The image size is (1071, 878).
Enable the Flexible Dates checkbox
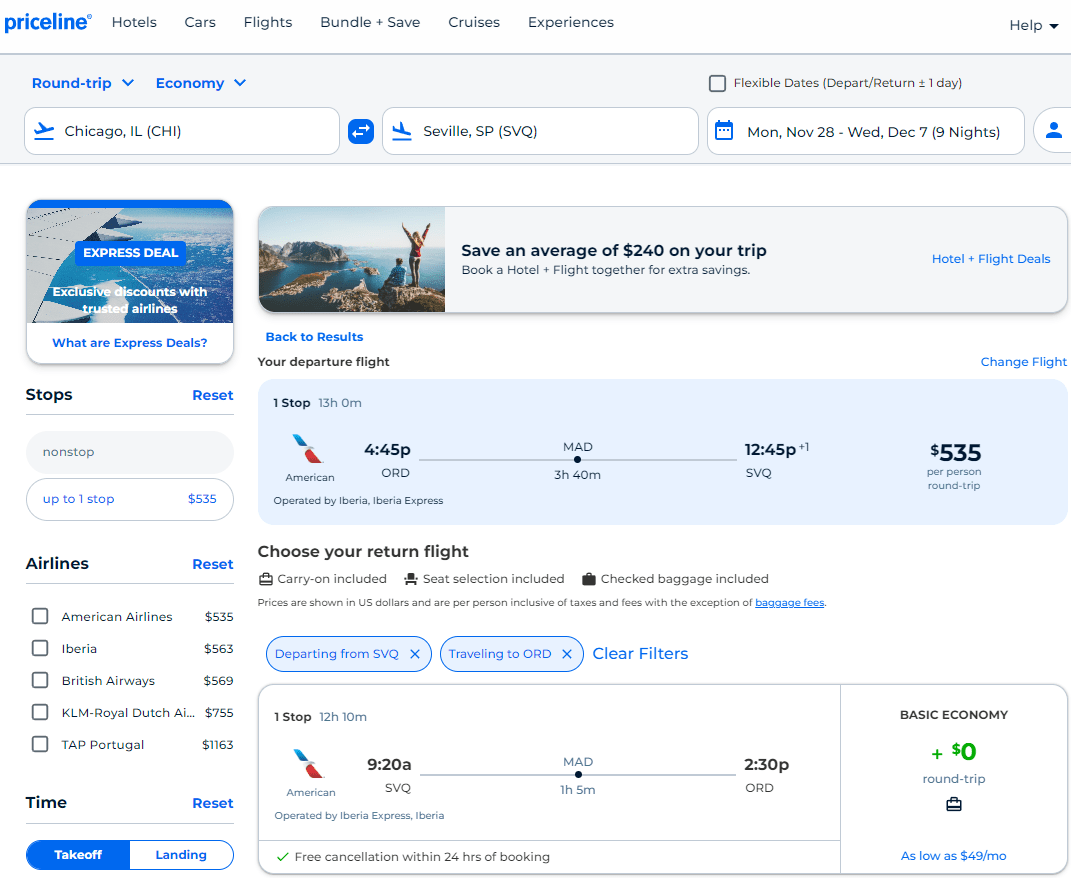717,83
